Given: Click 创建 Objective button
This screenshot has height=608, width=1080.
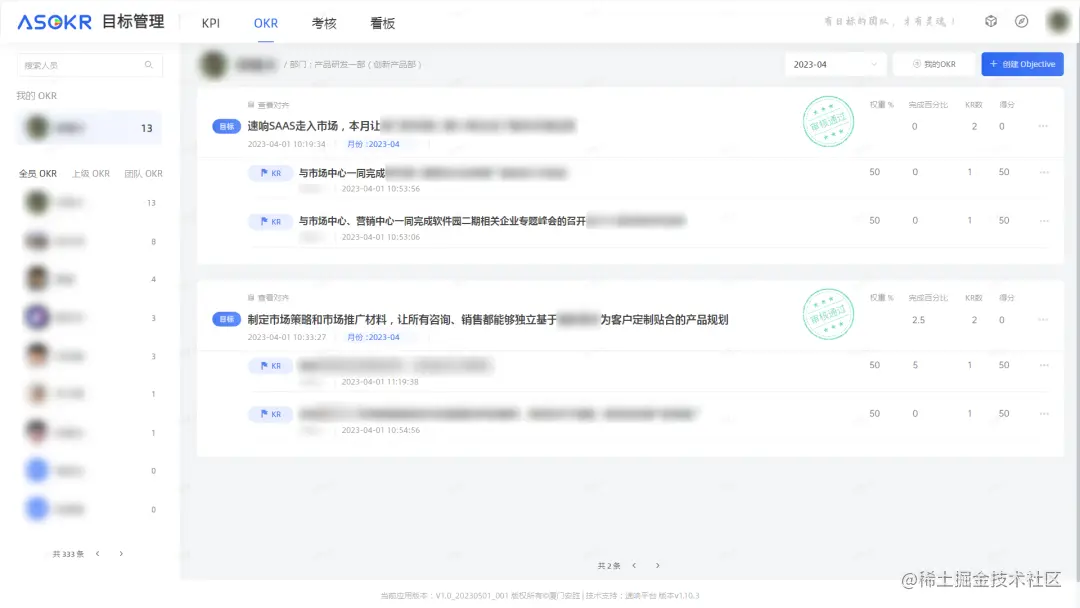Looking at the screenshot, I should pyautogui.click(x=1022, y=64).
